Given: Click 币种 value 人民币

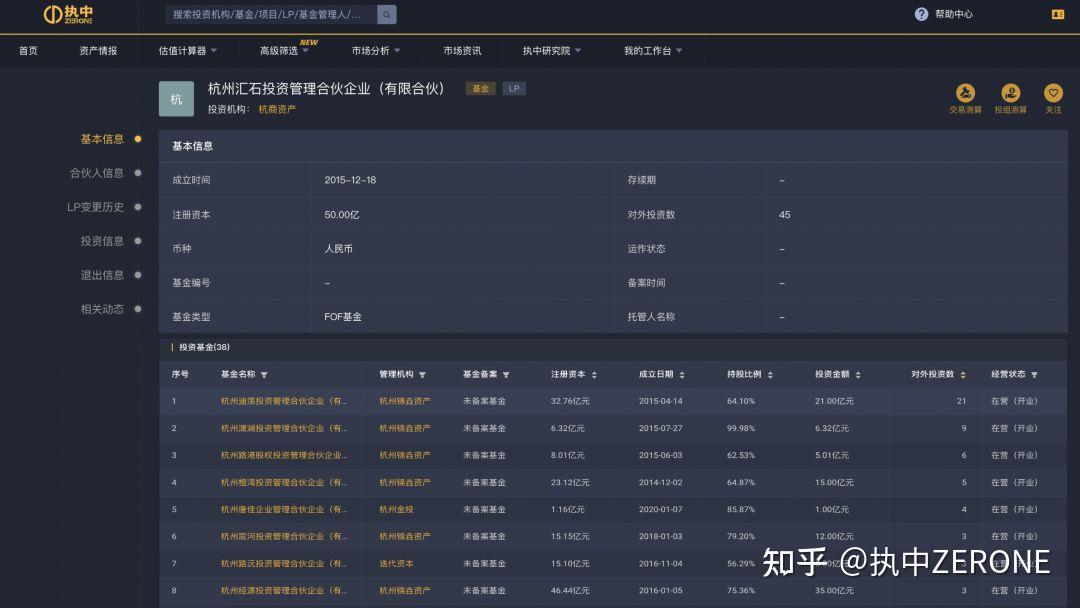Looking at the screenshot, I should pos(338,249).
